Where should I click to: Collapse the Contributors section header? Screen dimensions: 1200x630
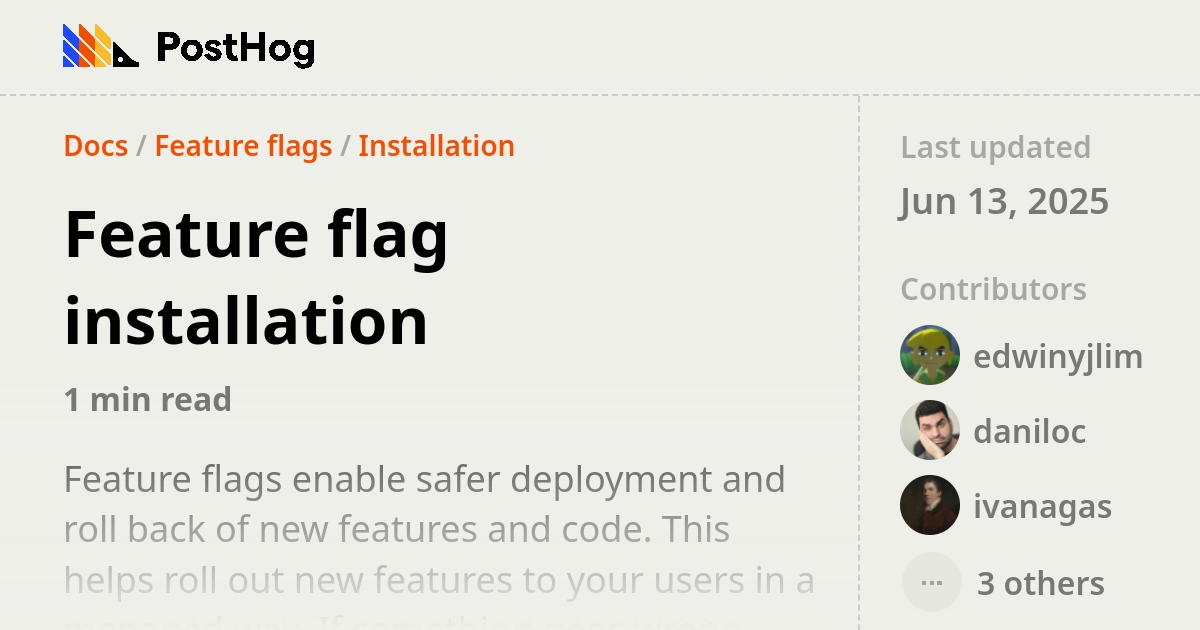[x=993, y=289]
